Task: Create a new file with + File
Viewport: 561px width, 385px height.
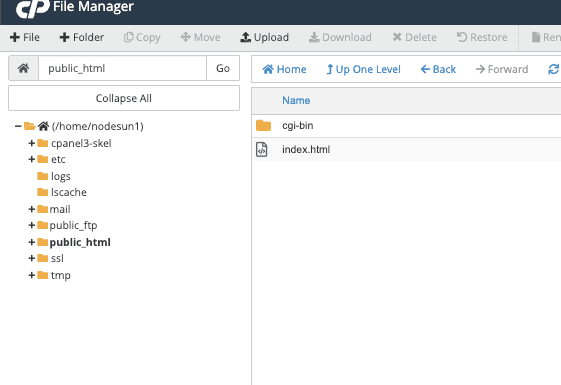Action: click(25, 37)
